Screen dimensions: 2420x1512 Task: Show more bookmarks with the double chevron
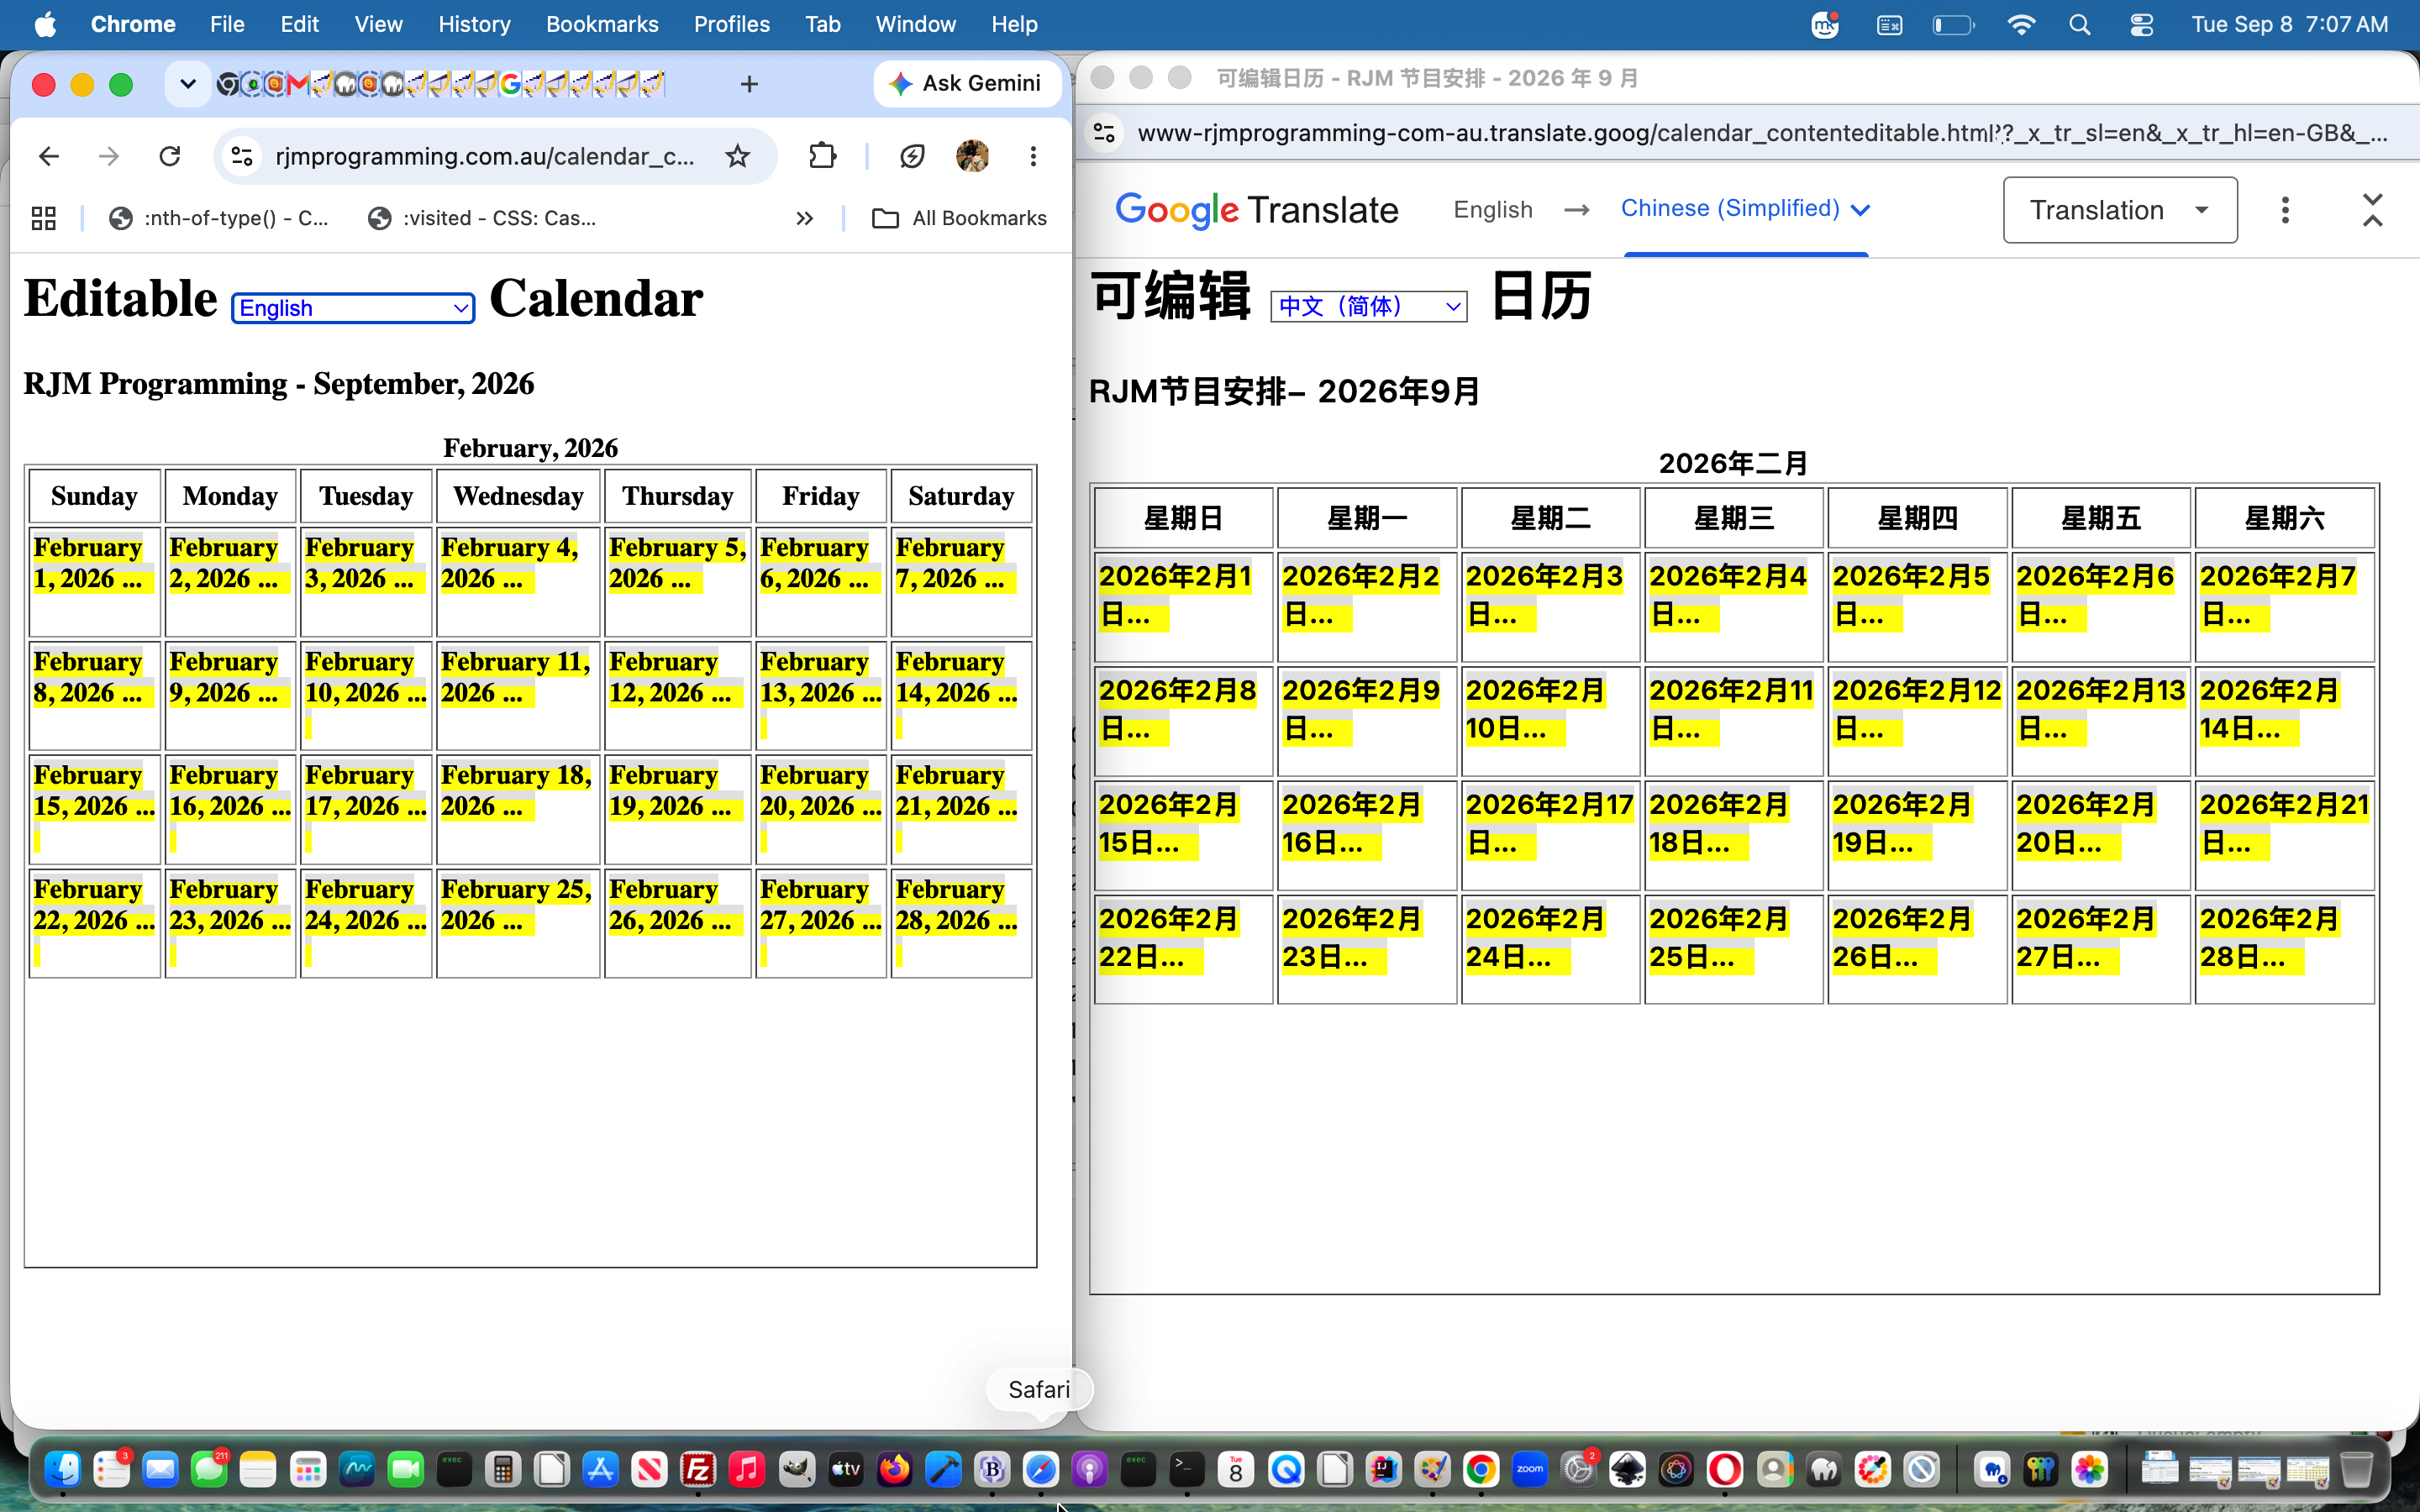tap(804, 218)
